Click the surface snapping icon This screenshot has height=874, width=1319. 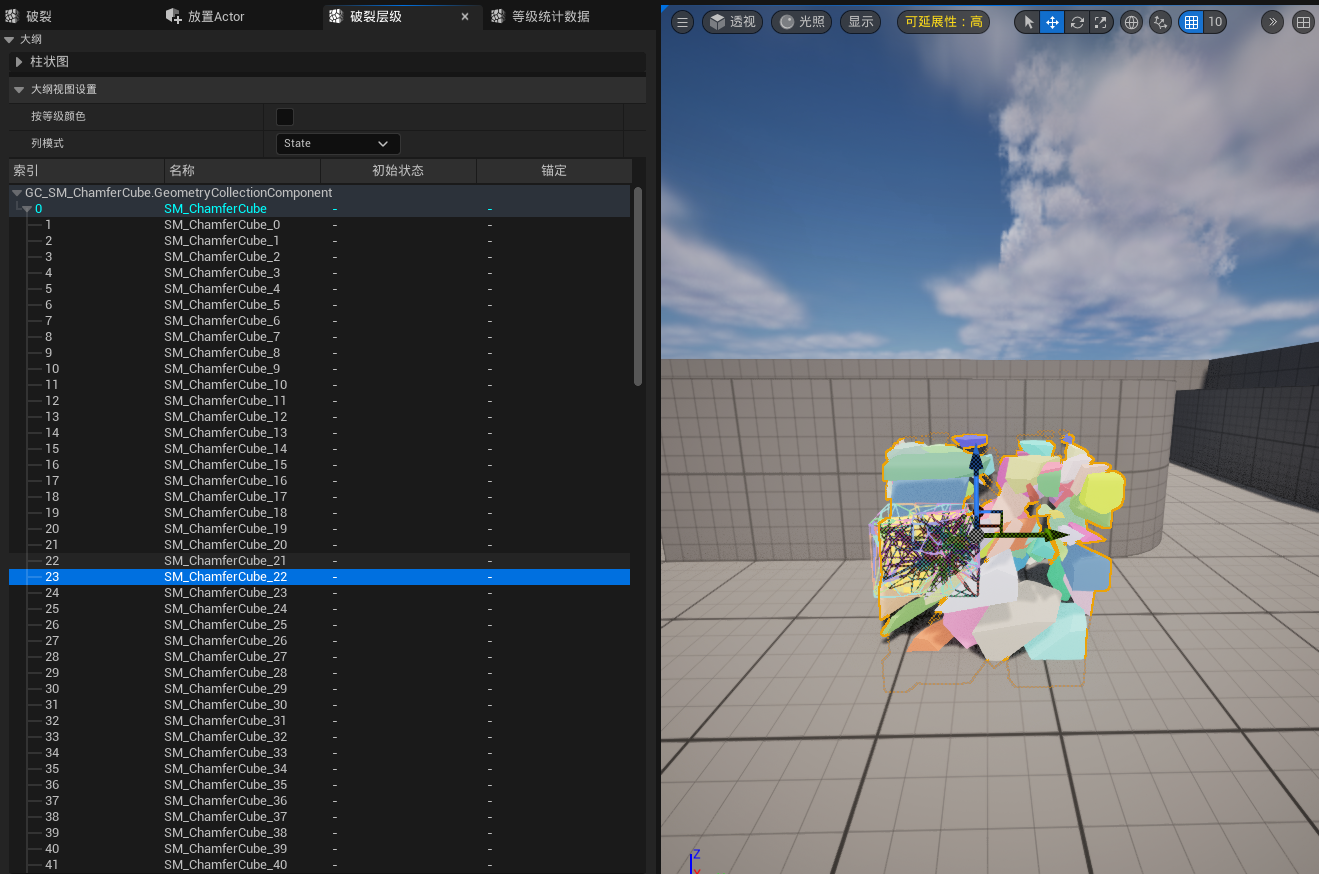pyautogui.click(x=1160, y=22)
